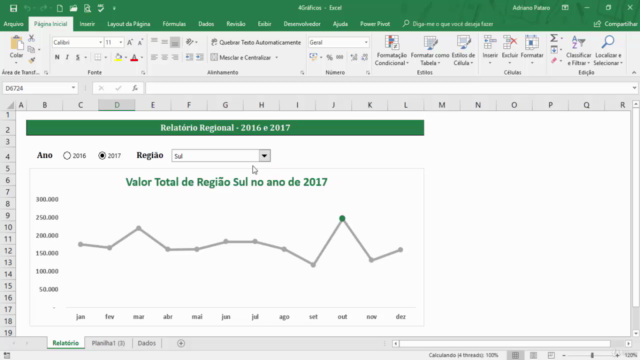
Task: Click the Print Preview icon in quick access
Action: 87,8
